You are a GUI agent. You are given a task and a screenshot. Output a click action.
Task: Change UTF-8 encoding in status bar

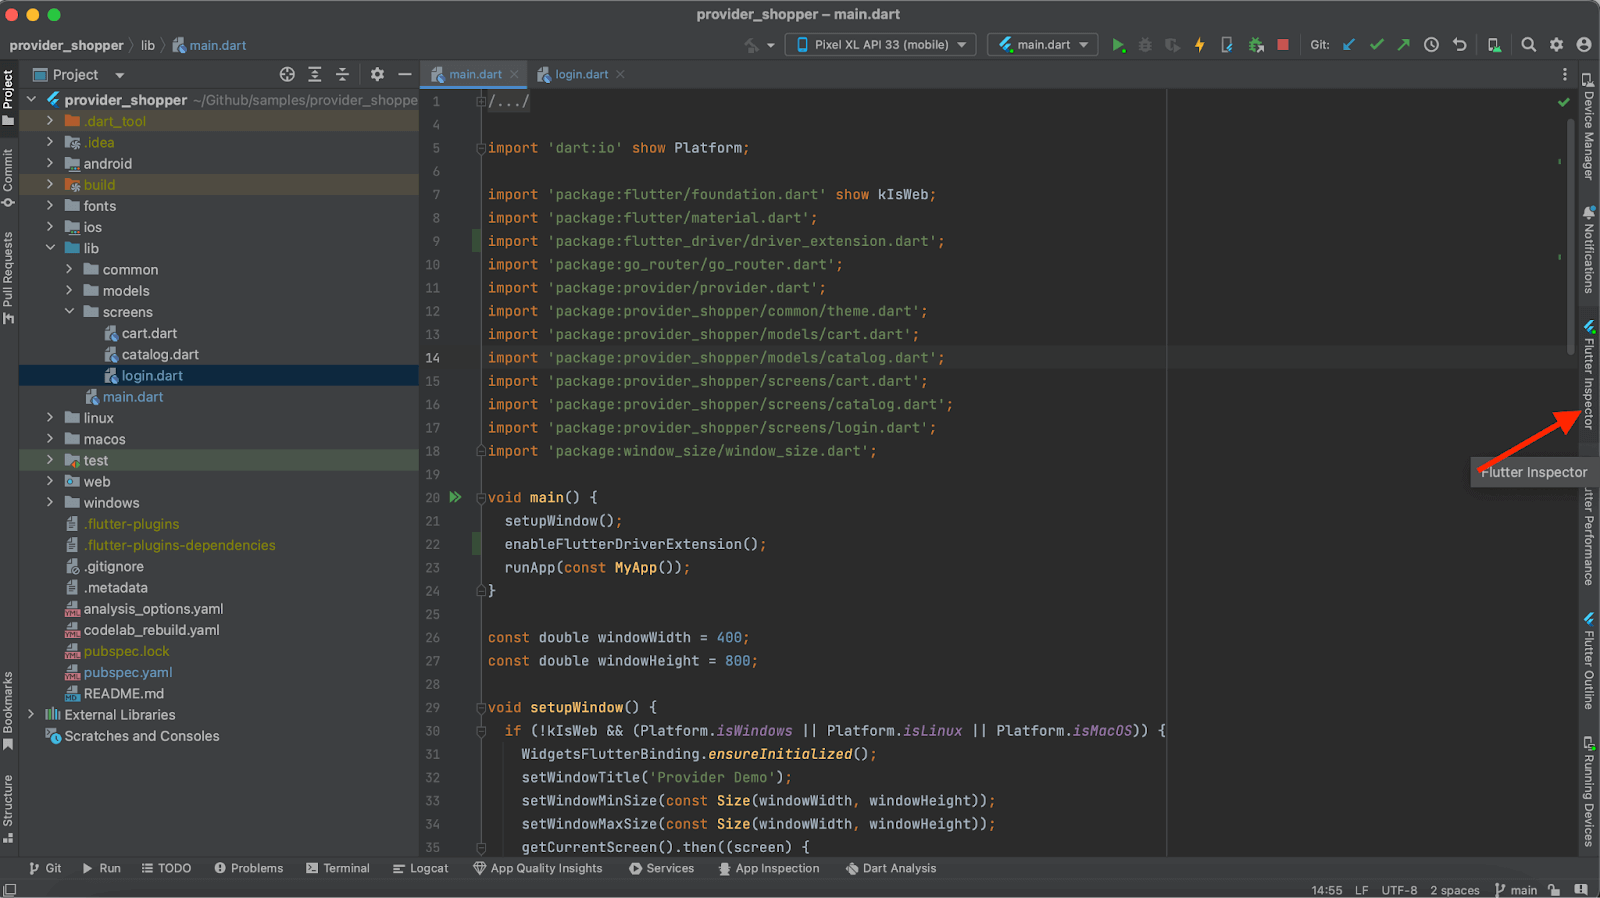click(1399, 890)
